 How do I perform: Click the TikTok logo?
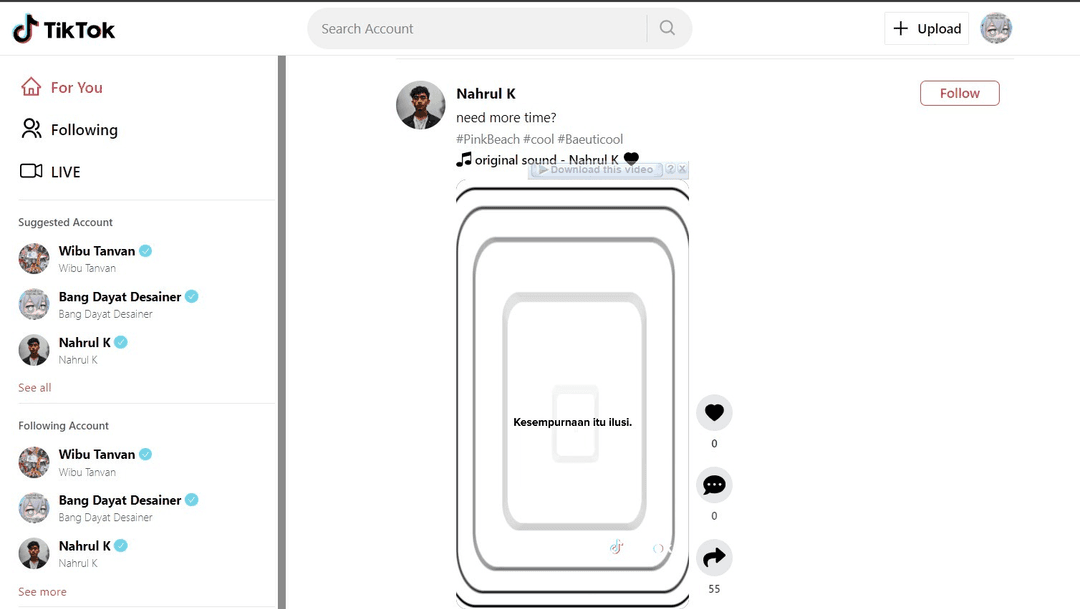(64, 29)
